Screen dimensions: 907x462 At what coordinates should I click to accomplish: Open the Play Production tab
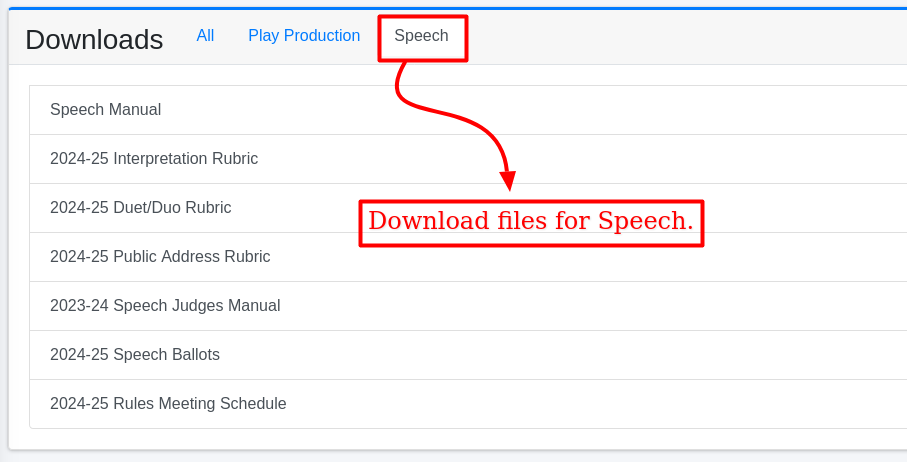(304, 36)
